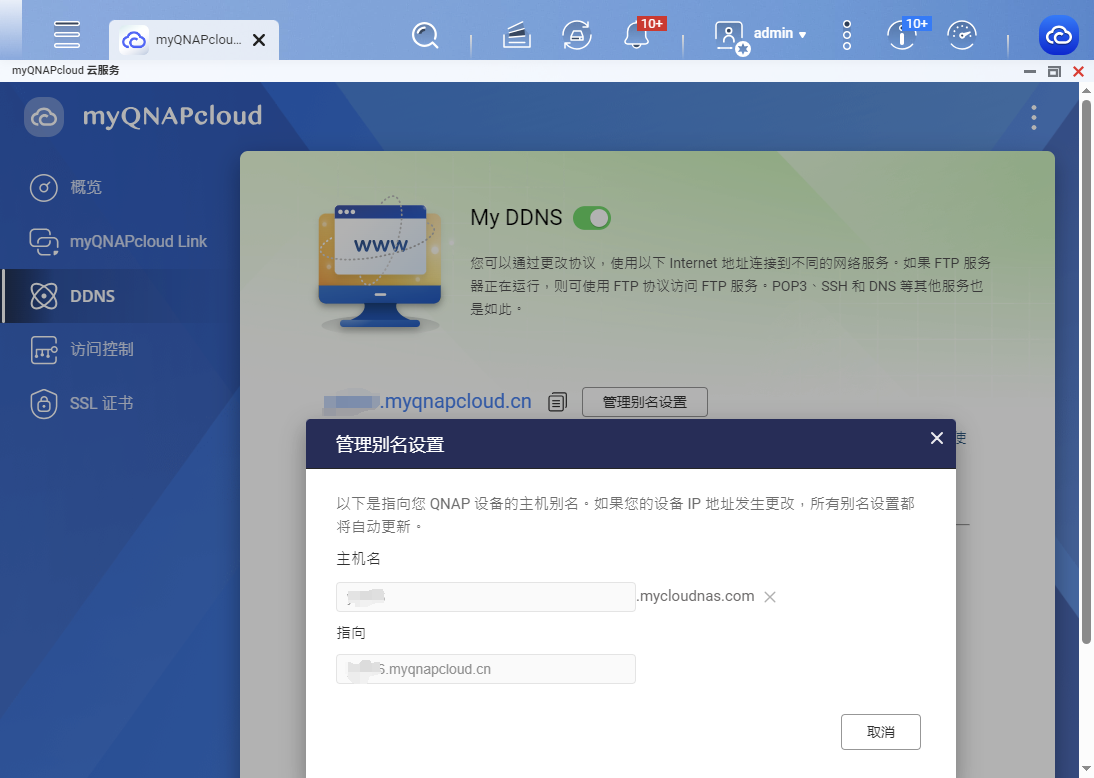Close the myQNAPcloud taskbar tab
The height and width of the screenshot is (778, 1094).
pyautogui.click(x=259, y=40)
